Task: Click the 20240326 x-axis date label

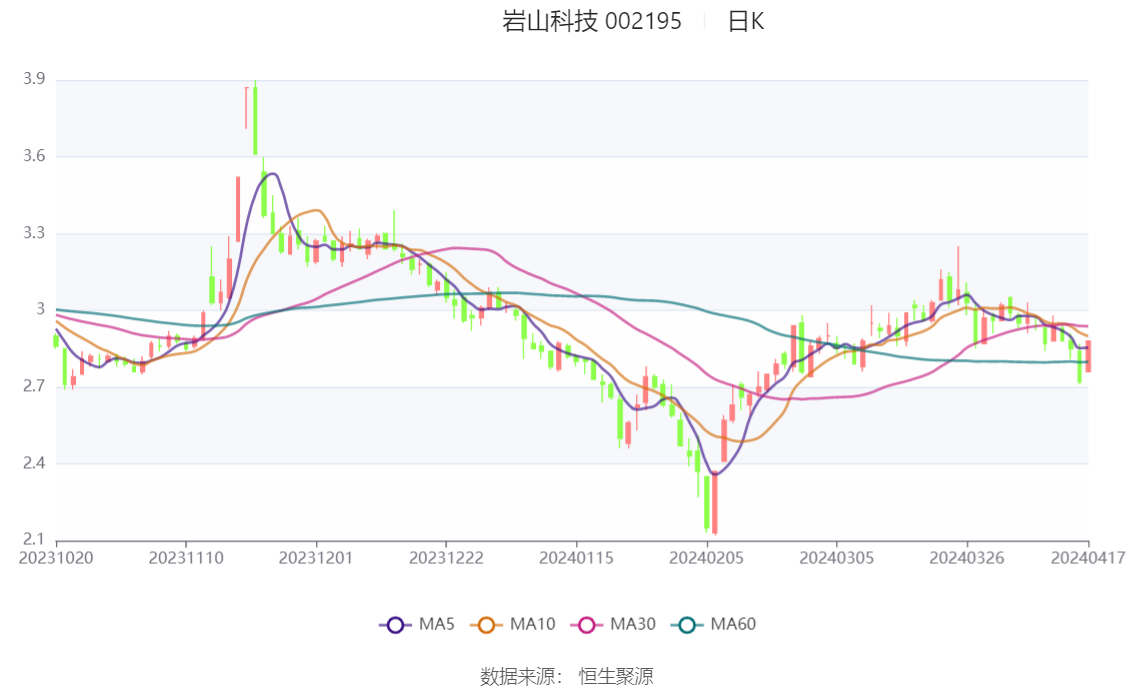Action: pos(967,557)
